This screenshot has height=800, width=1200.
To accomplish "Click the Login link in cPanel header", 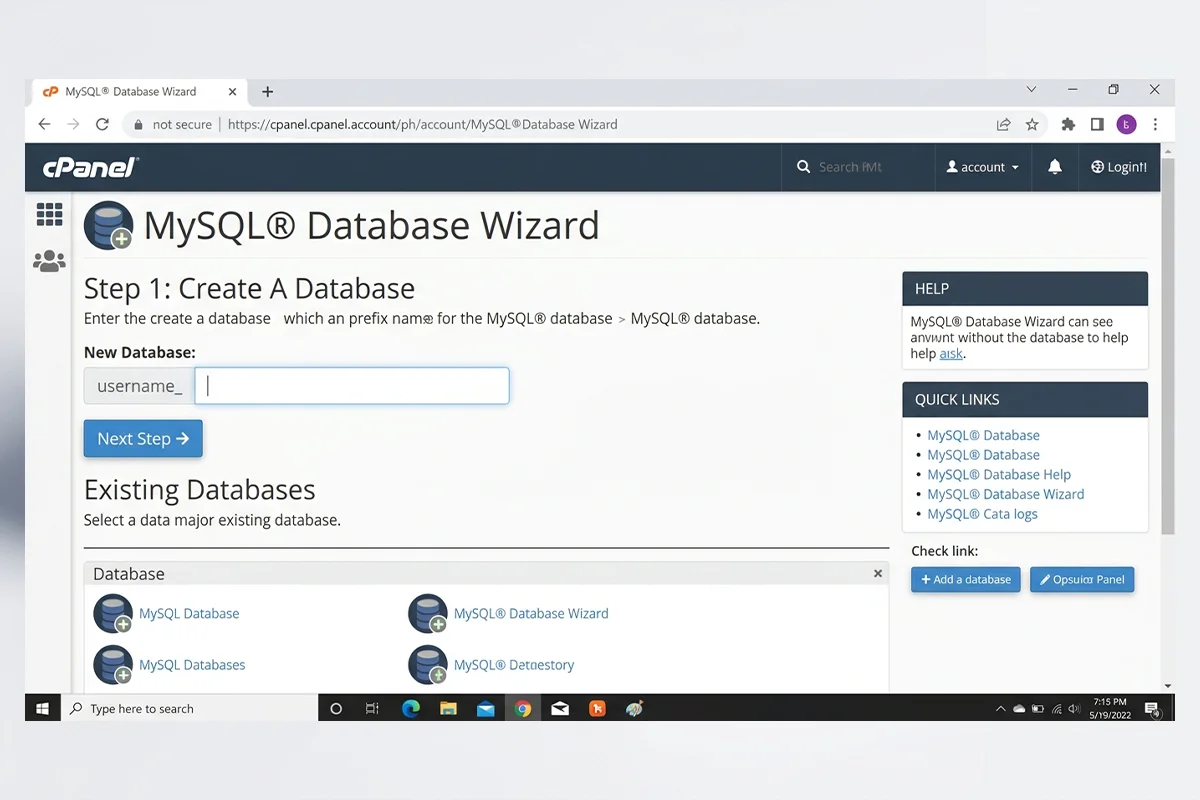I will (1119, 167).
